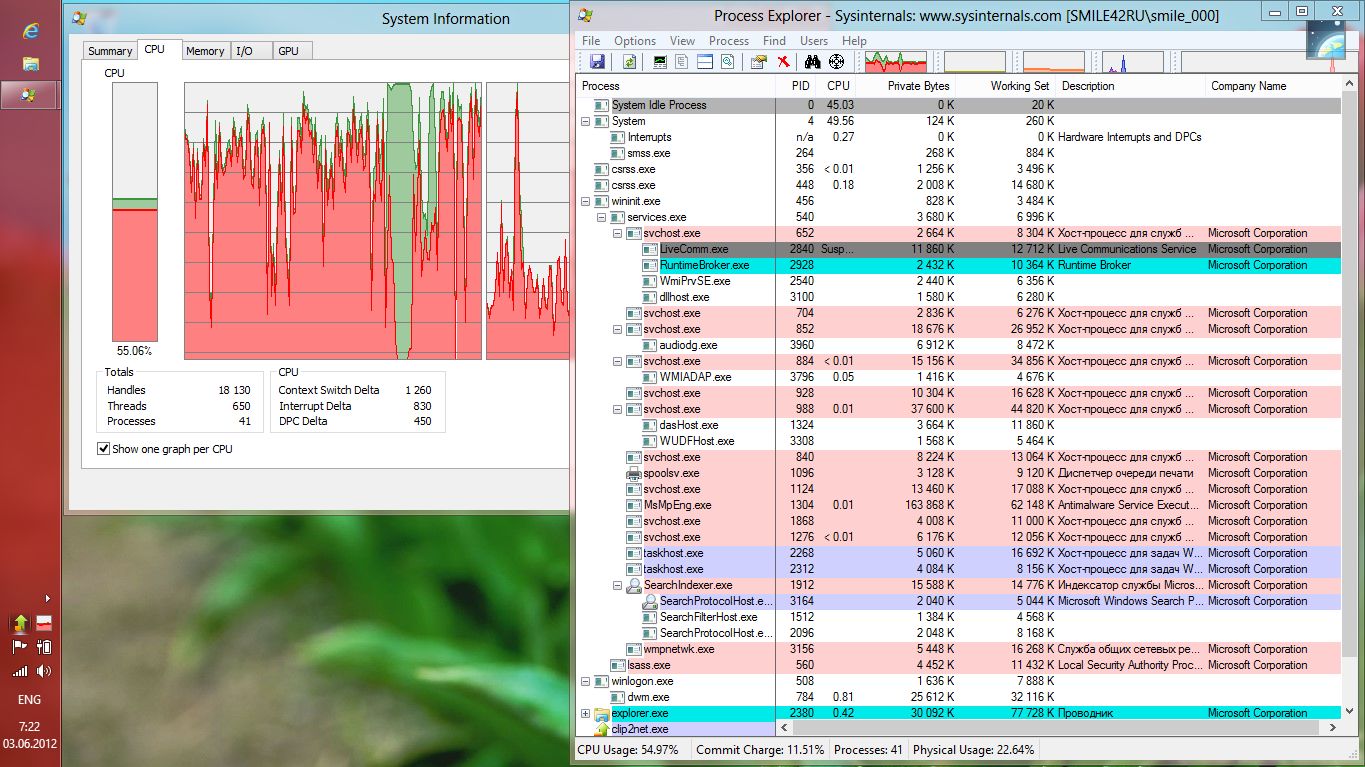Expand the explorer.exe process tree

[x=586, y=713]
